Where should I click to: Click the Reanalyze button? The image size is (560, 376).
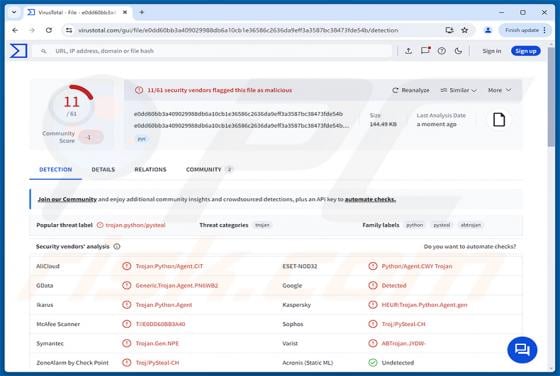(411, 90)
